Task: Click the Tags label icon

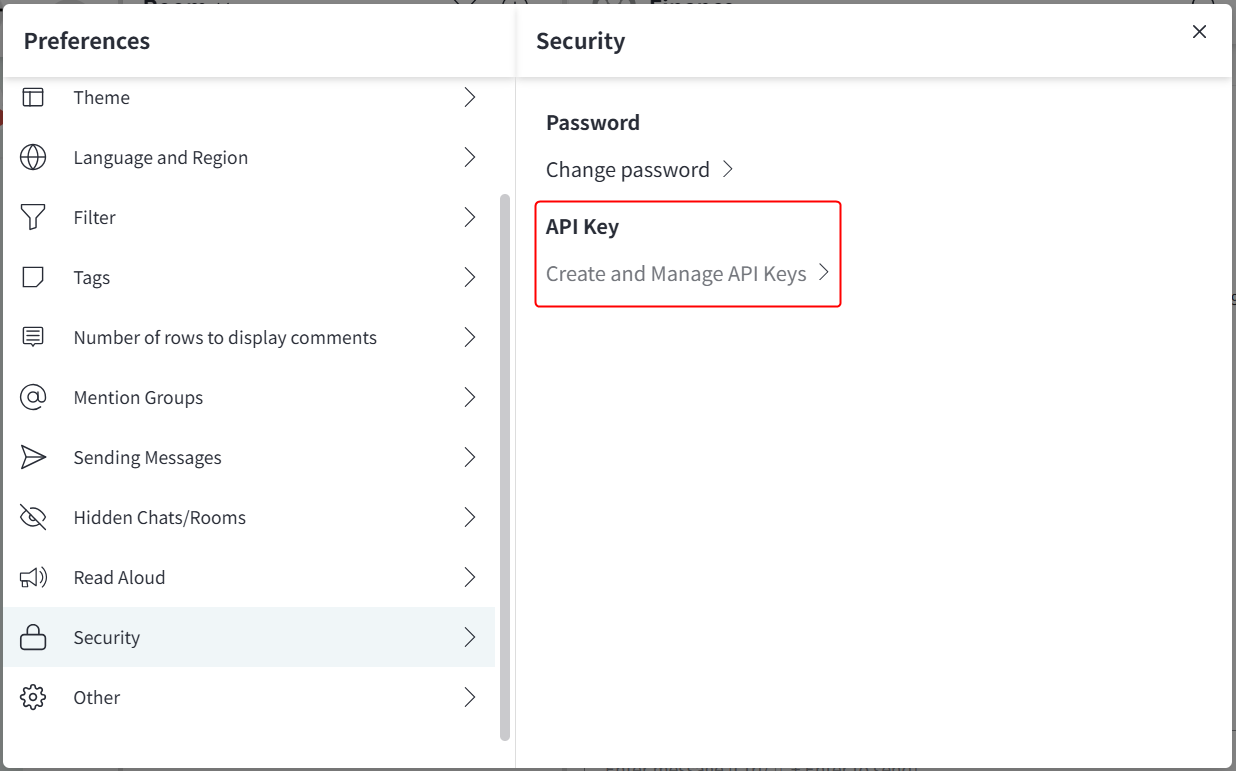Action: (x=33, y=277)
